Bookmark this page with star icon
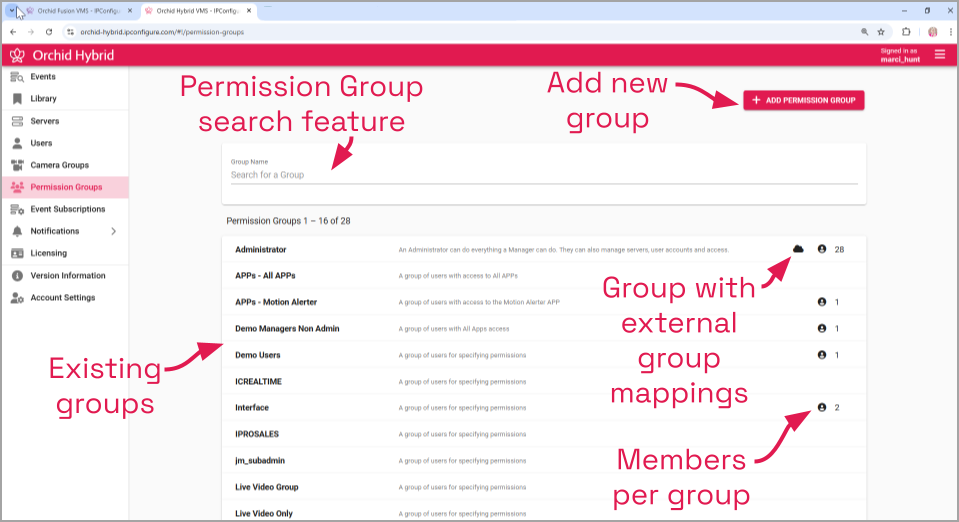The height and width of the screenshot is (522, 959). click(x=881, y=32)
